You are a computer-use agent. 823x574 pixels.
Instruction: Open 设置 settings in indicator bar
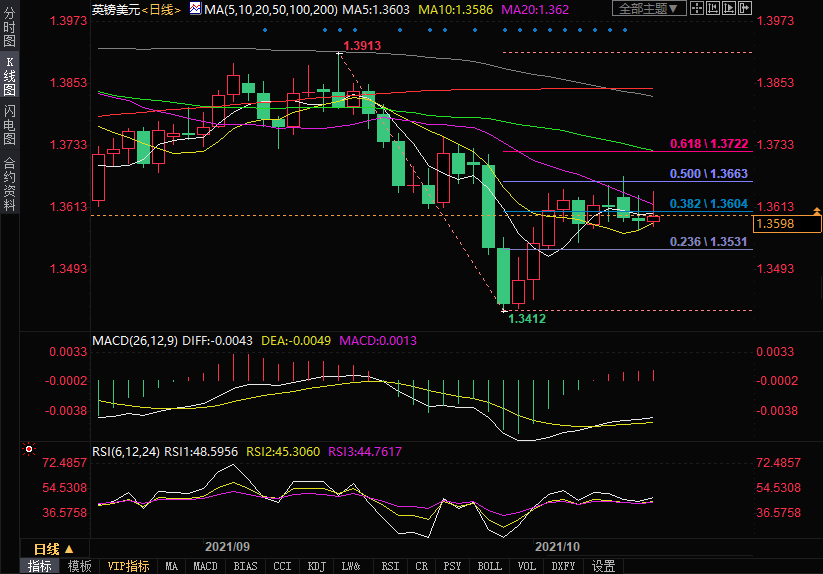click(603, 566)
